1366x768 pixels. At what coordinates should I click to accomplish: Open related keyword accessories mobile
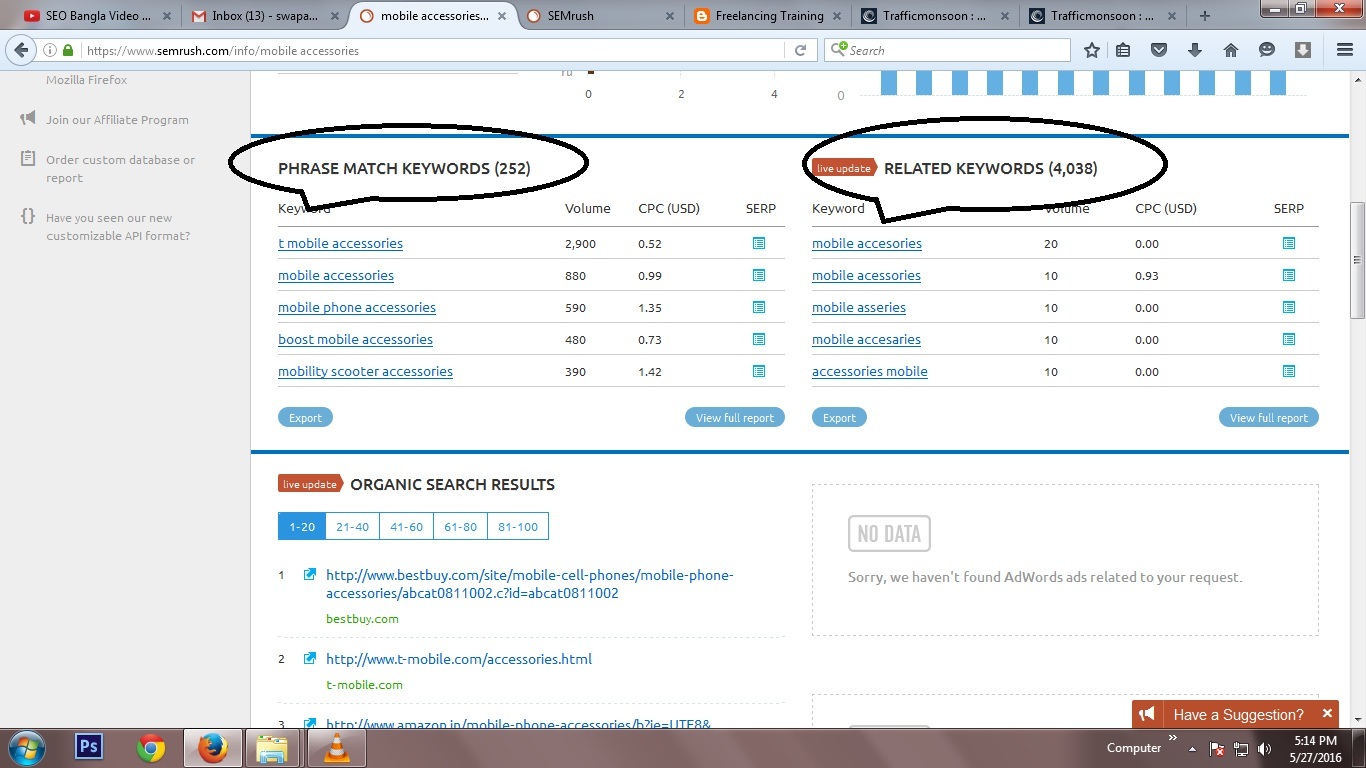tap(870, 371)
